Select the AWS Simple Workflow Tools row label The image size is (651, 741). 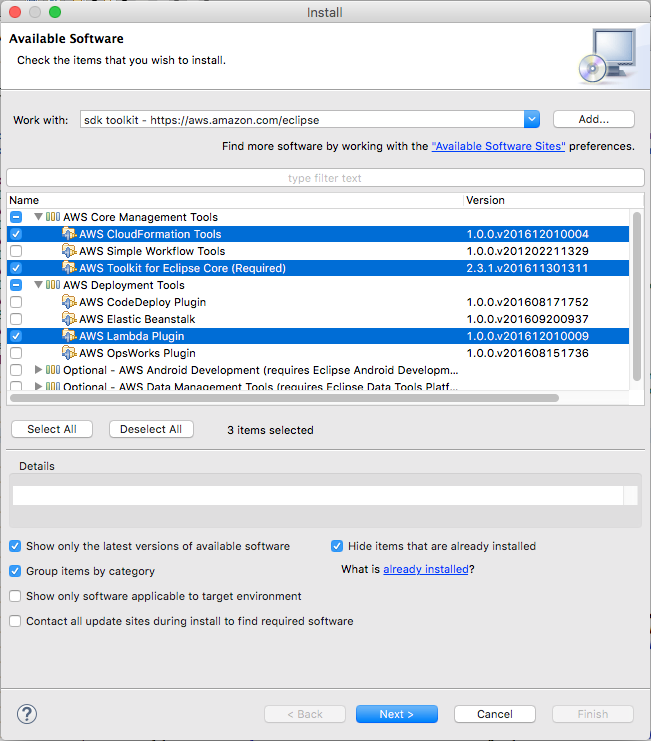152,251
